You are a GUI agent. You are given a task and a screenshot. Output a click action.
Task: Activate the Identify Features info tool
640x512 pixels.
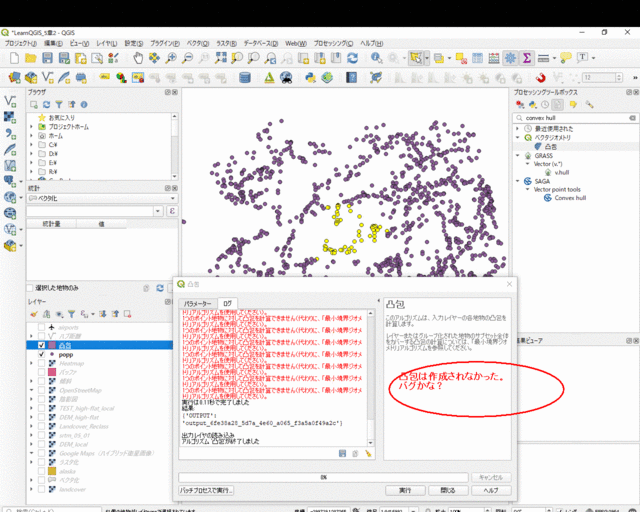(x=376, y=58)
